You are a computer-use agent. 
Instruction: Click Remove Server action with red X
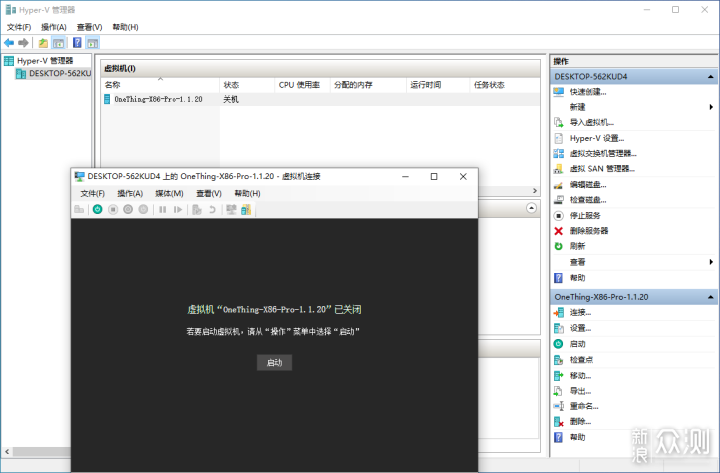(x=589, y=231)
